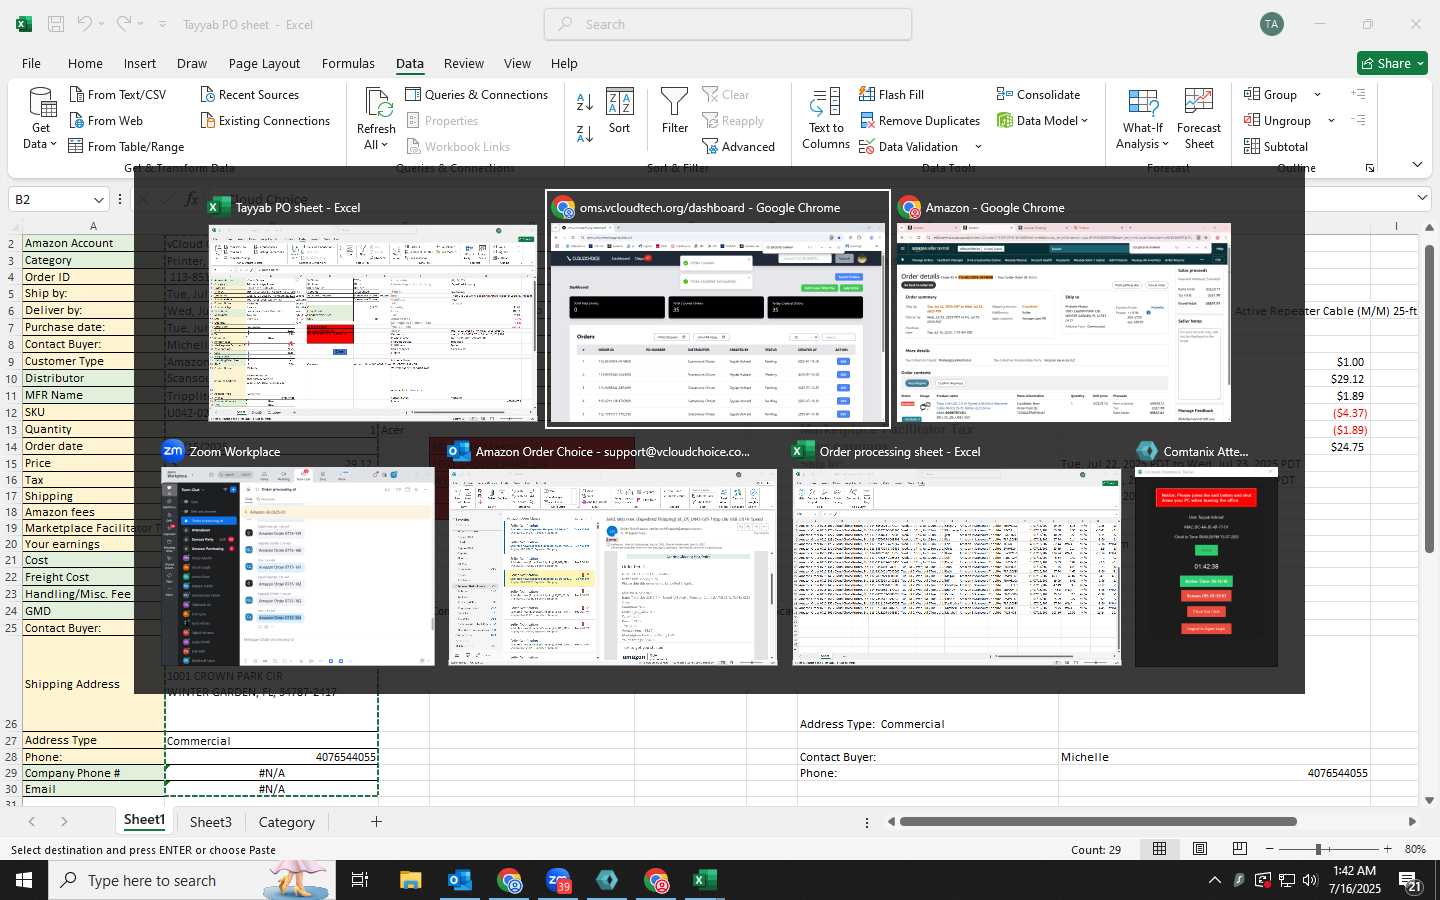The width and height of the screenshot is (1440, 900).
Task: Click the Task View taskbar icon
Action: click(359, 880)
